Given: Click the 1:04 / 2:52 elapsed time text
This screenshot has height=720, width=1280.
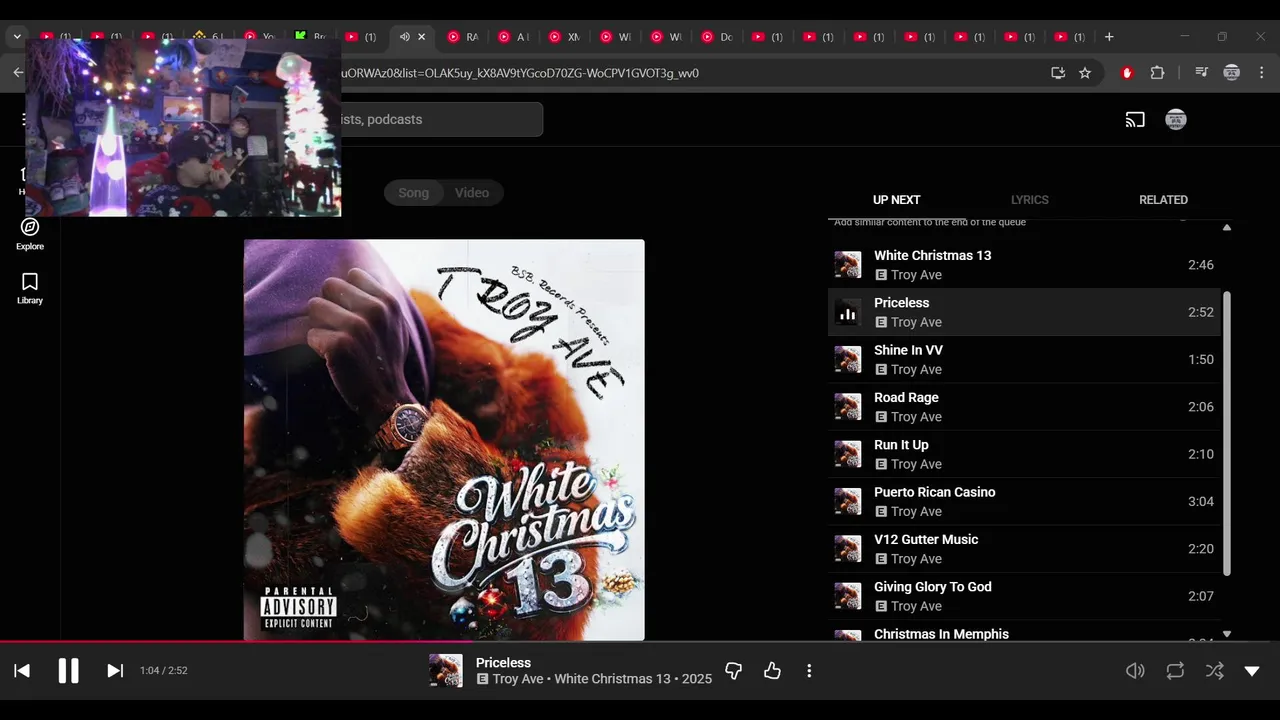Looking at the screenshot, I should (164, 671).
